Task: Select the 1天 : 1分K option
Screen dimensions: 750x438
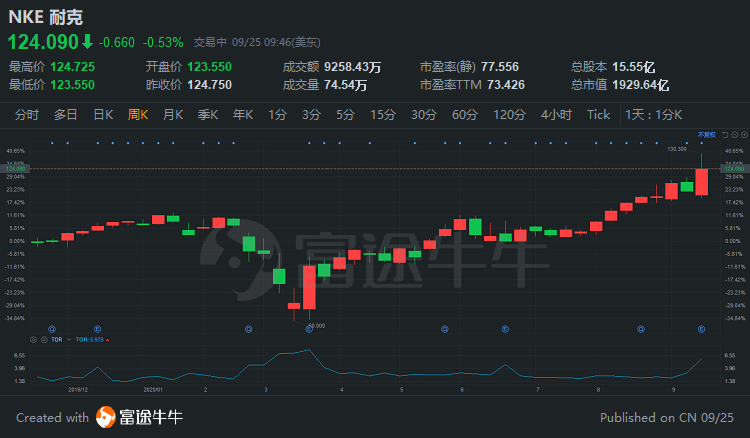Action: click(653, 115)
